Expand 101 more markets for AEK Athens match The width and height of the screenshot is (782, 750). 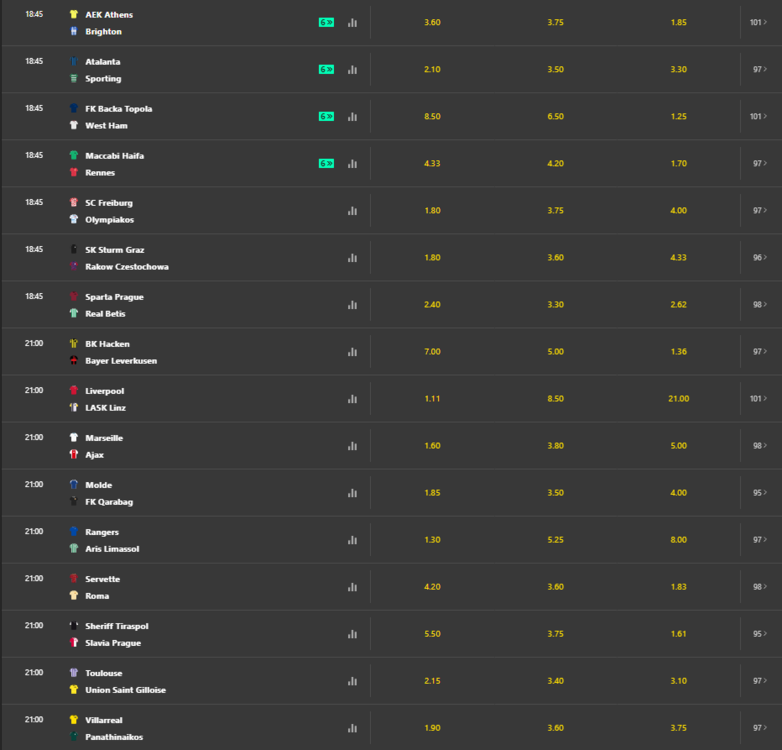pos(759,22)
